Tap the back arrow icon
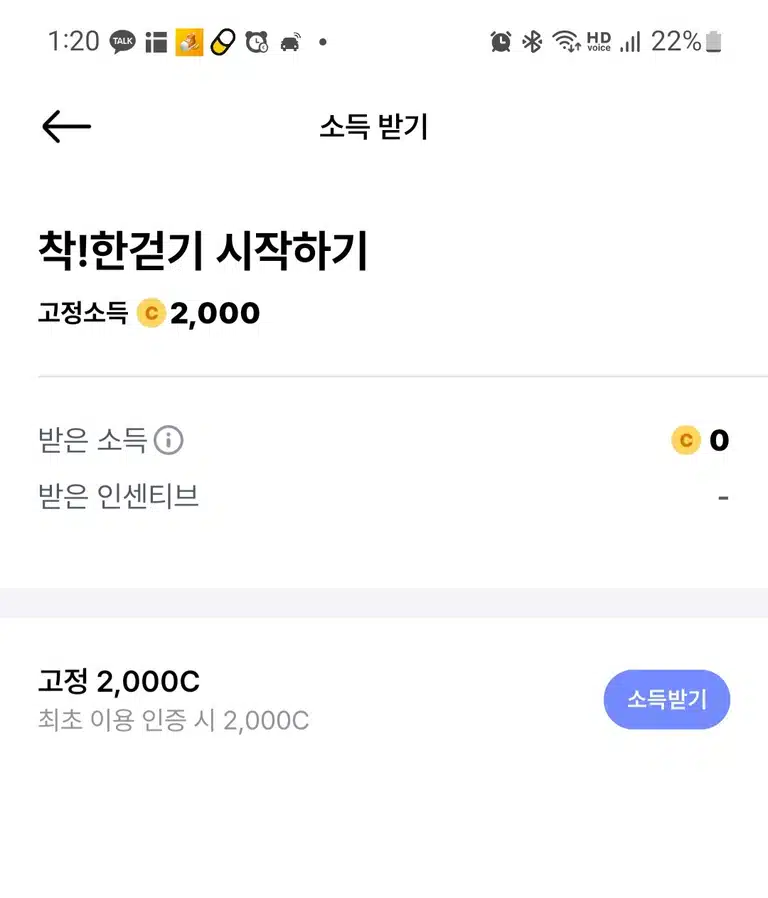 point(66,127)
